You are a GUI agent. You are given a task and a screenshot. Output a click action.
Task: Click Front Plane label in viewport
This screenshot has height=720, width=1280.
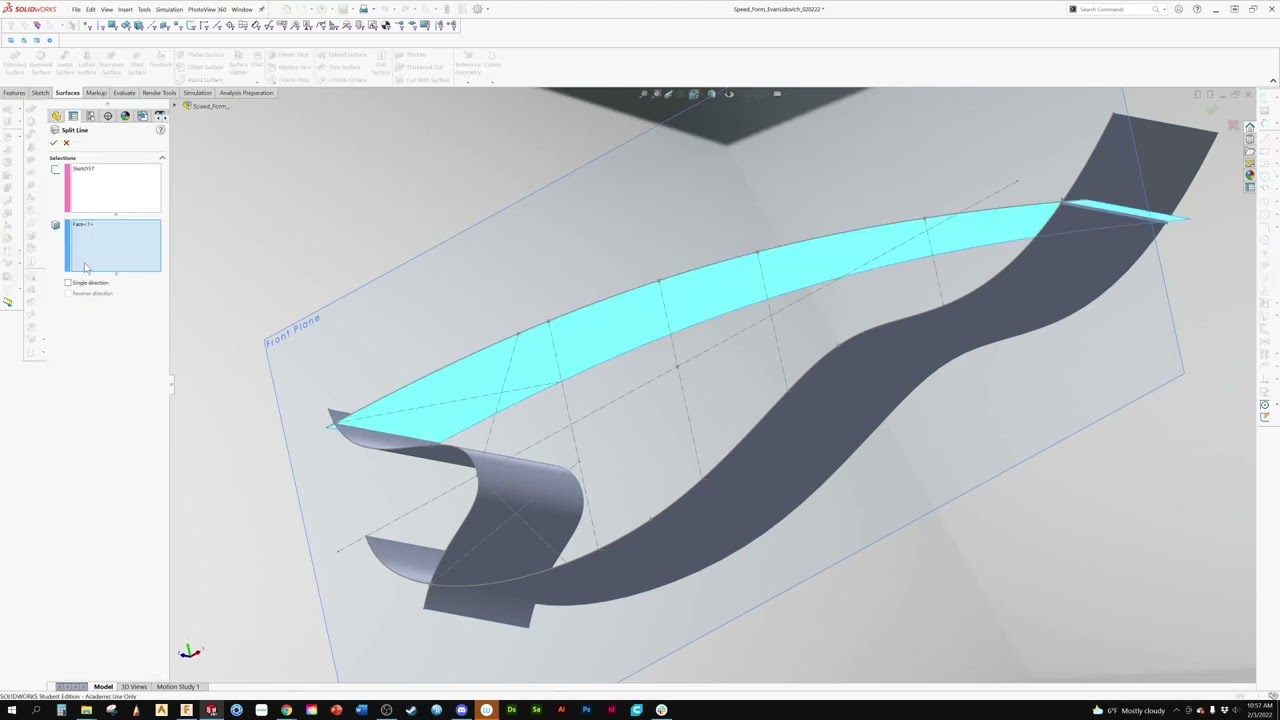pos(293,330)
